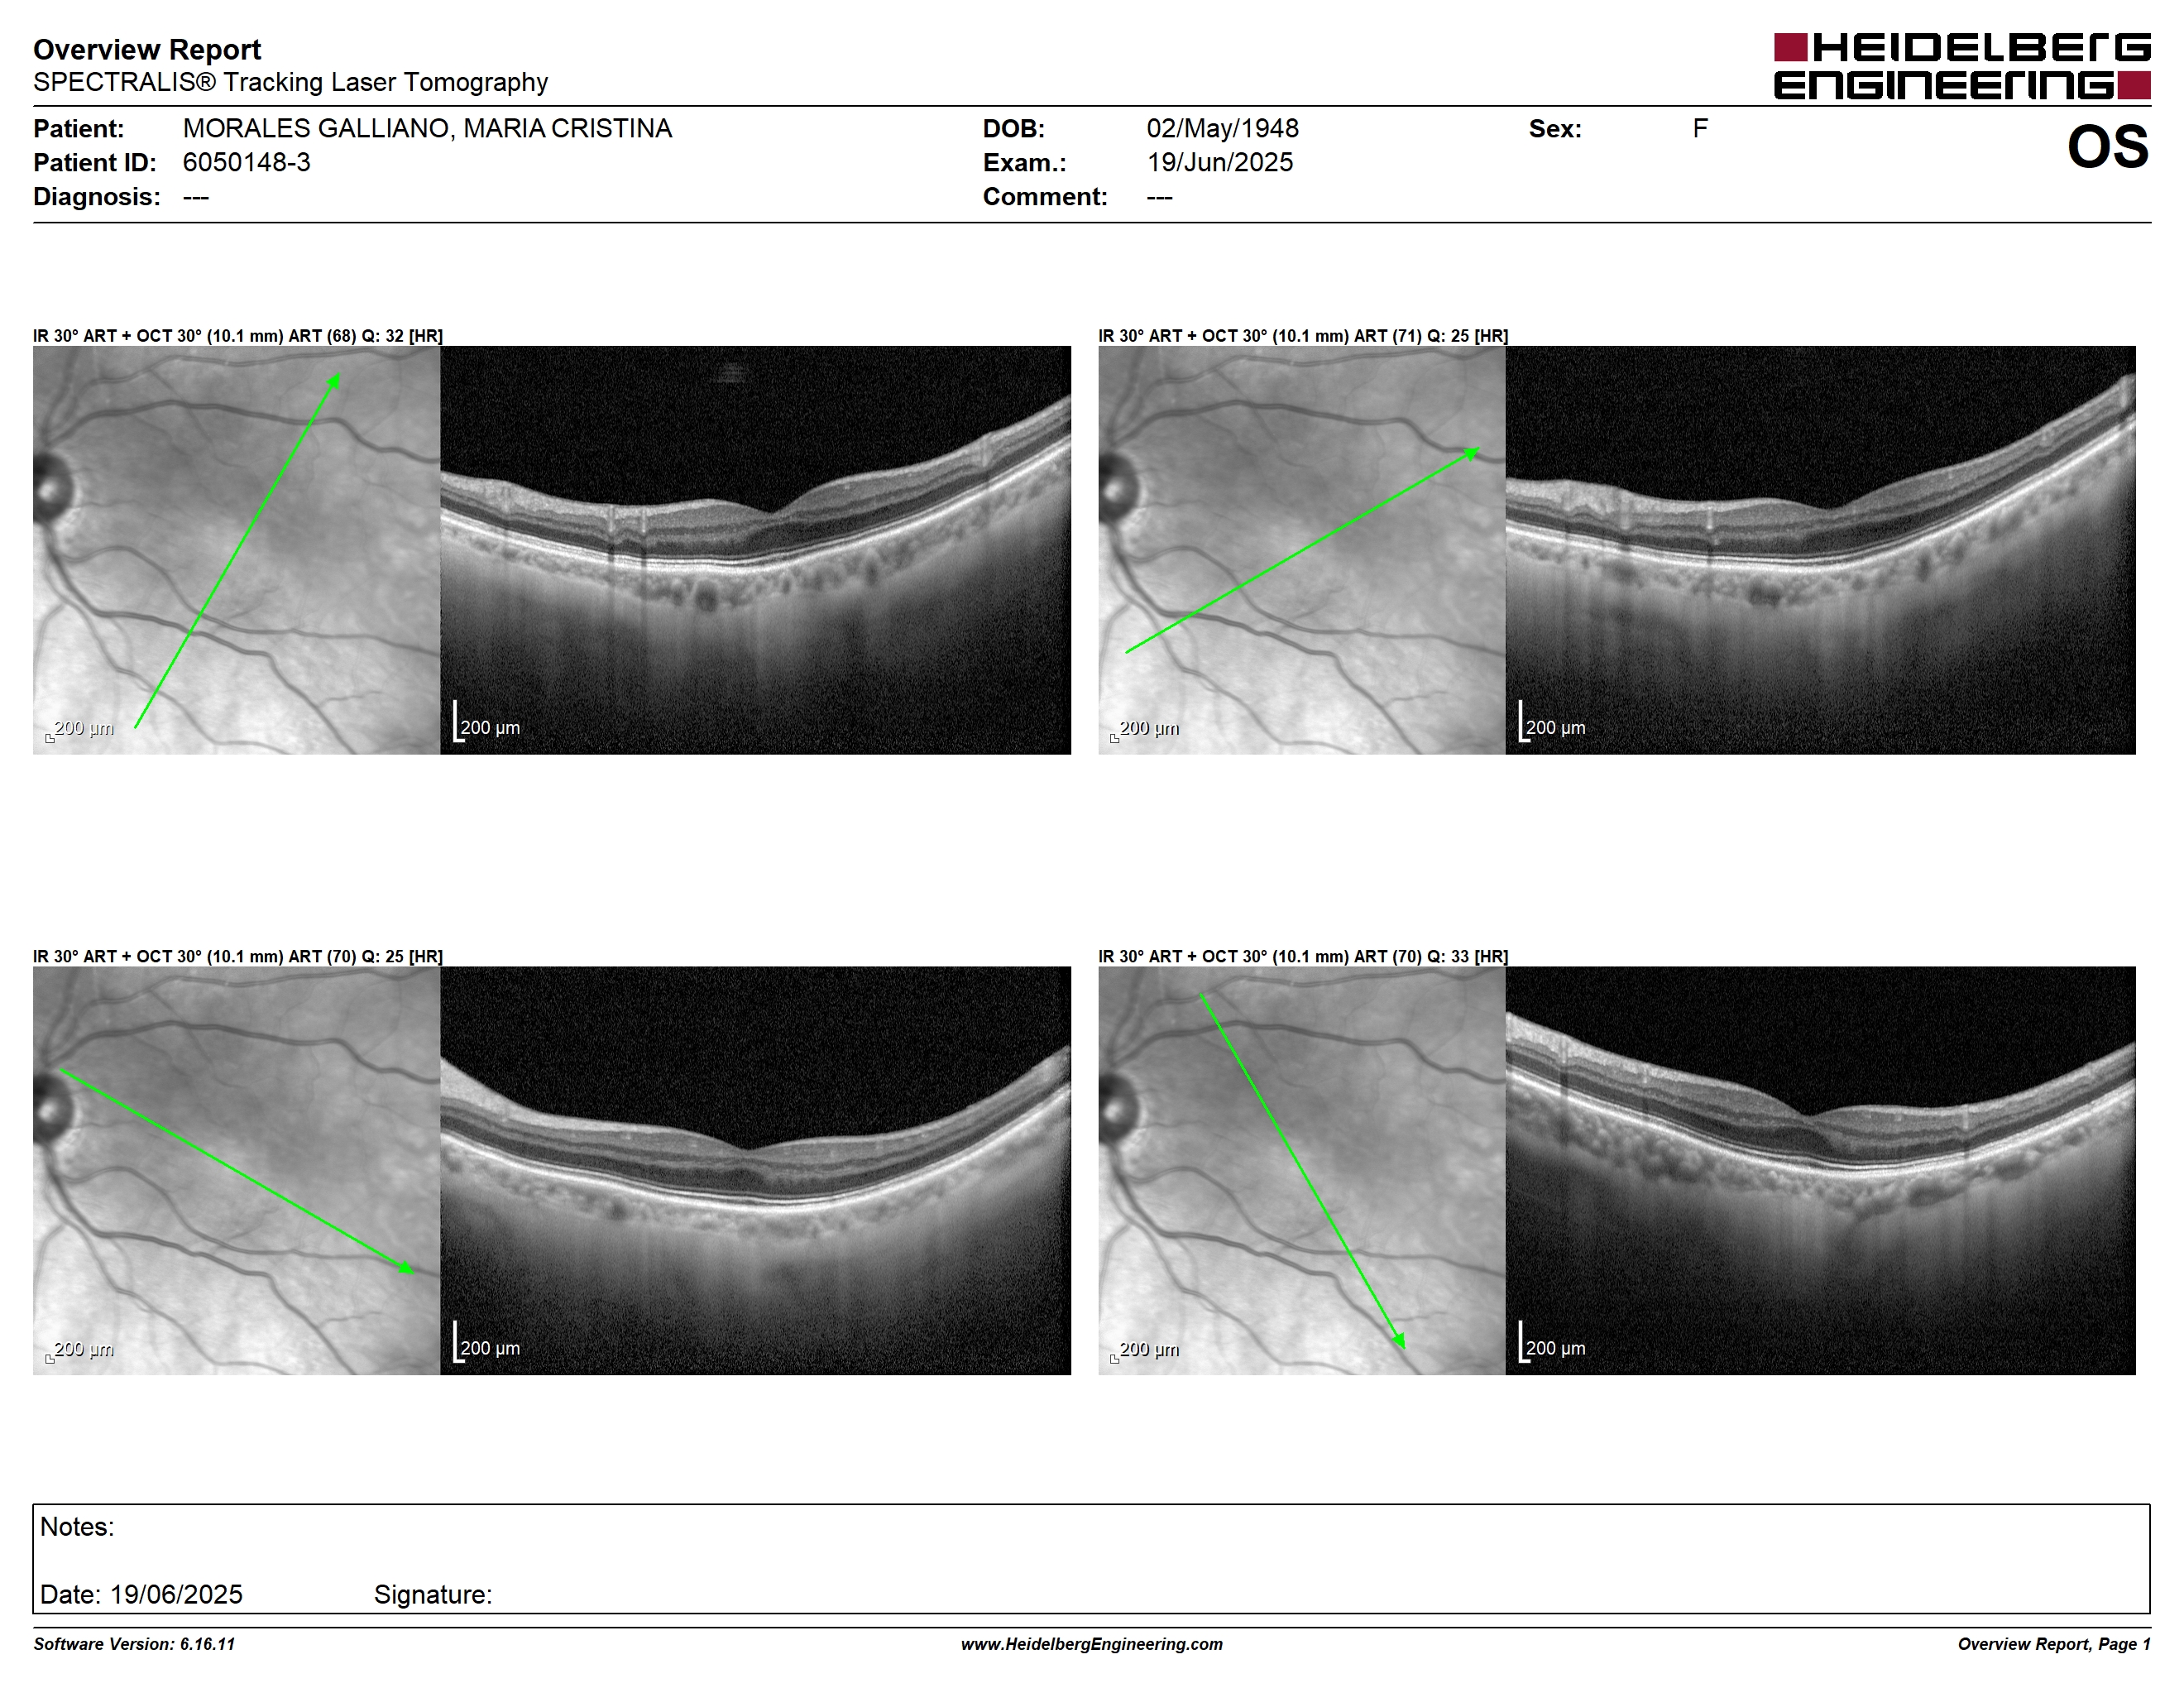This screenshot has height=1688, width=2184.
Task: Click 200 µm scale bar in top-left OCT scan
Action: (487, 722)
